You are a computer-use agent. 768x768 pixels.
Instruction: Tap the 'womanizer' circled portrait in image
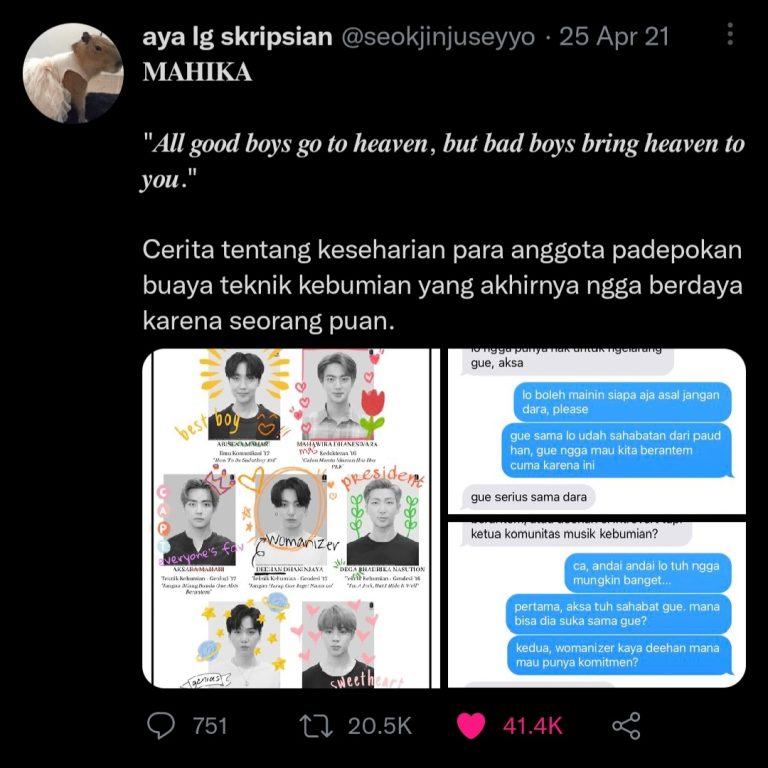pos(292,511)
